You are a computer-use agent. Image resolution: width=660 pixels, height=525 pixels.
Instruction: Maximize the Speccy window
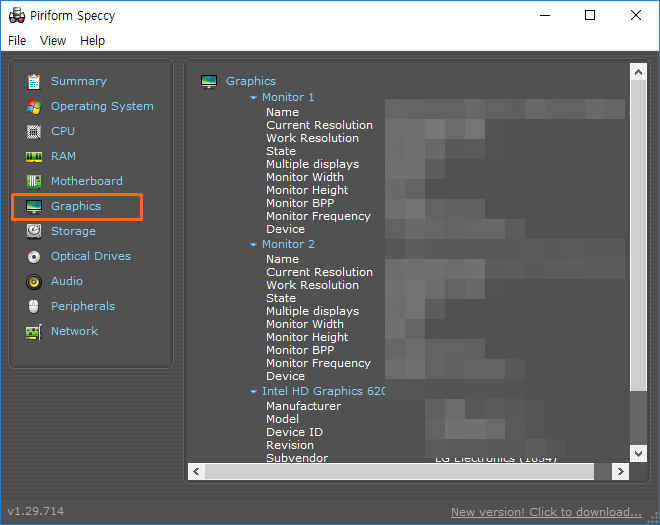590,16
